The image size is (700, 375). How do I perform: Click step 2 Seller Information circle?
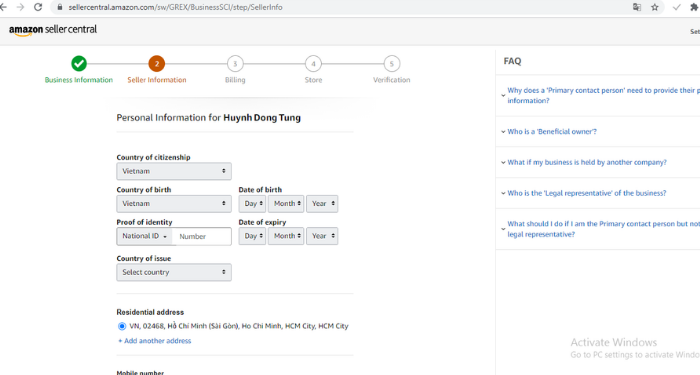pos(157,64)
